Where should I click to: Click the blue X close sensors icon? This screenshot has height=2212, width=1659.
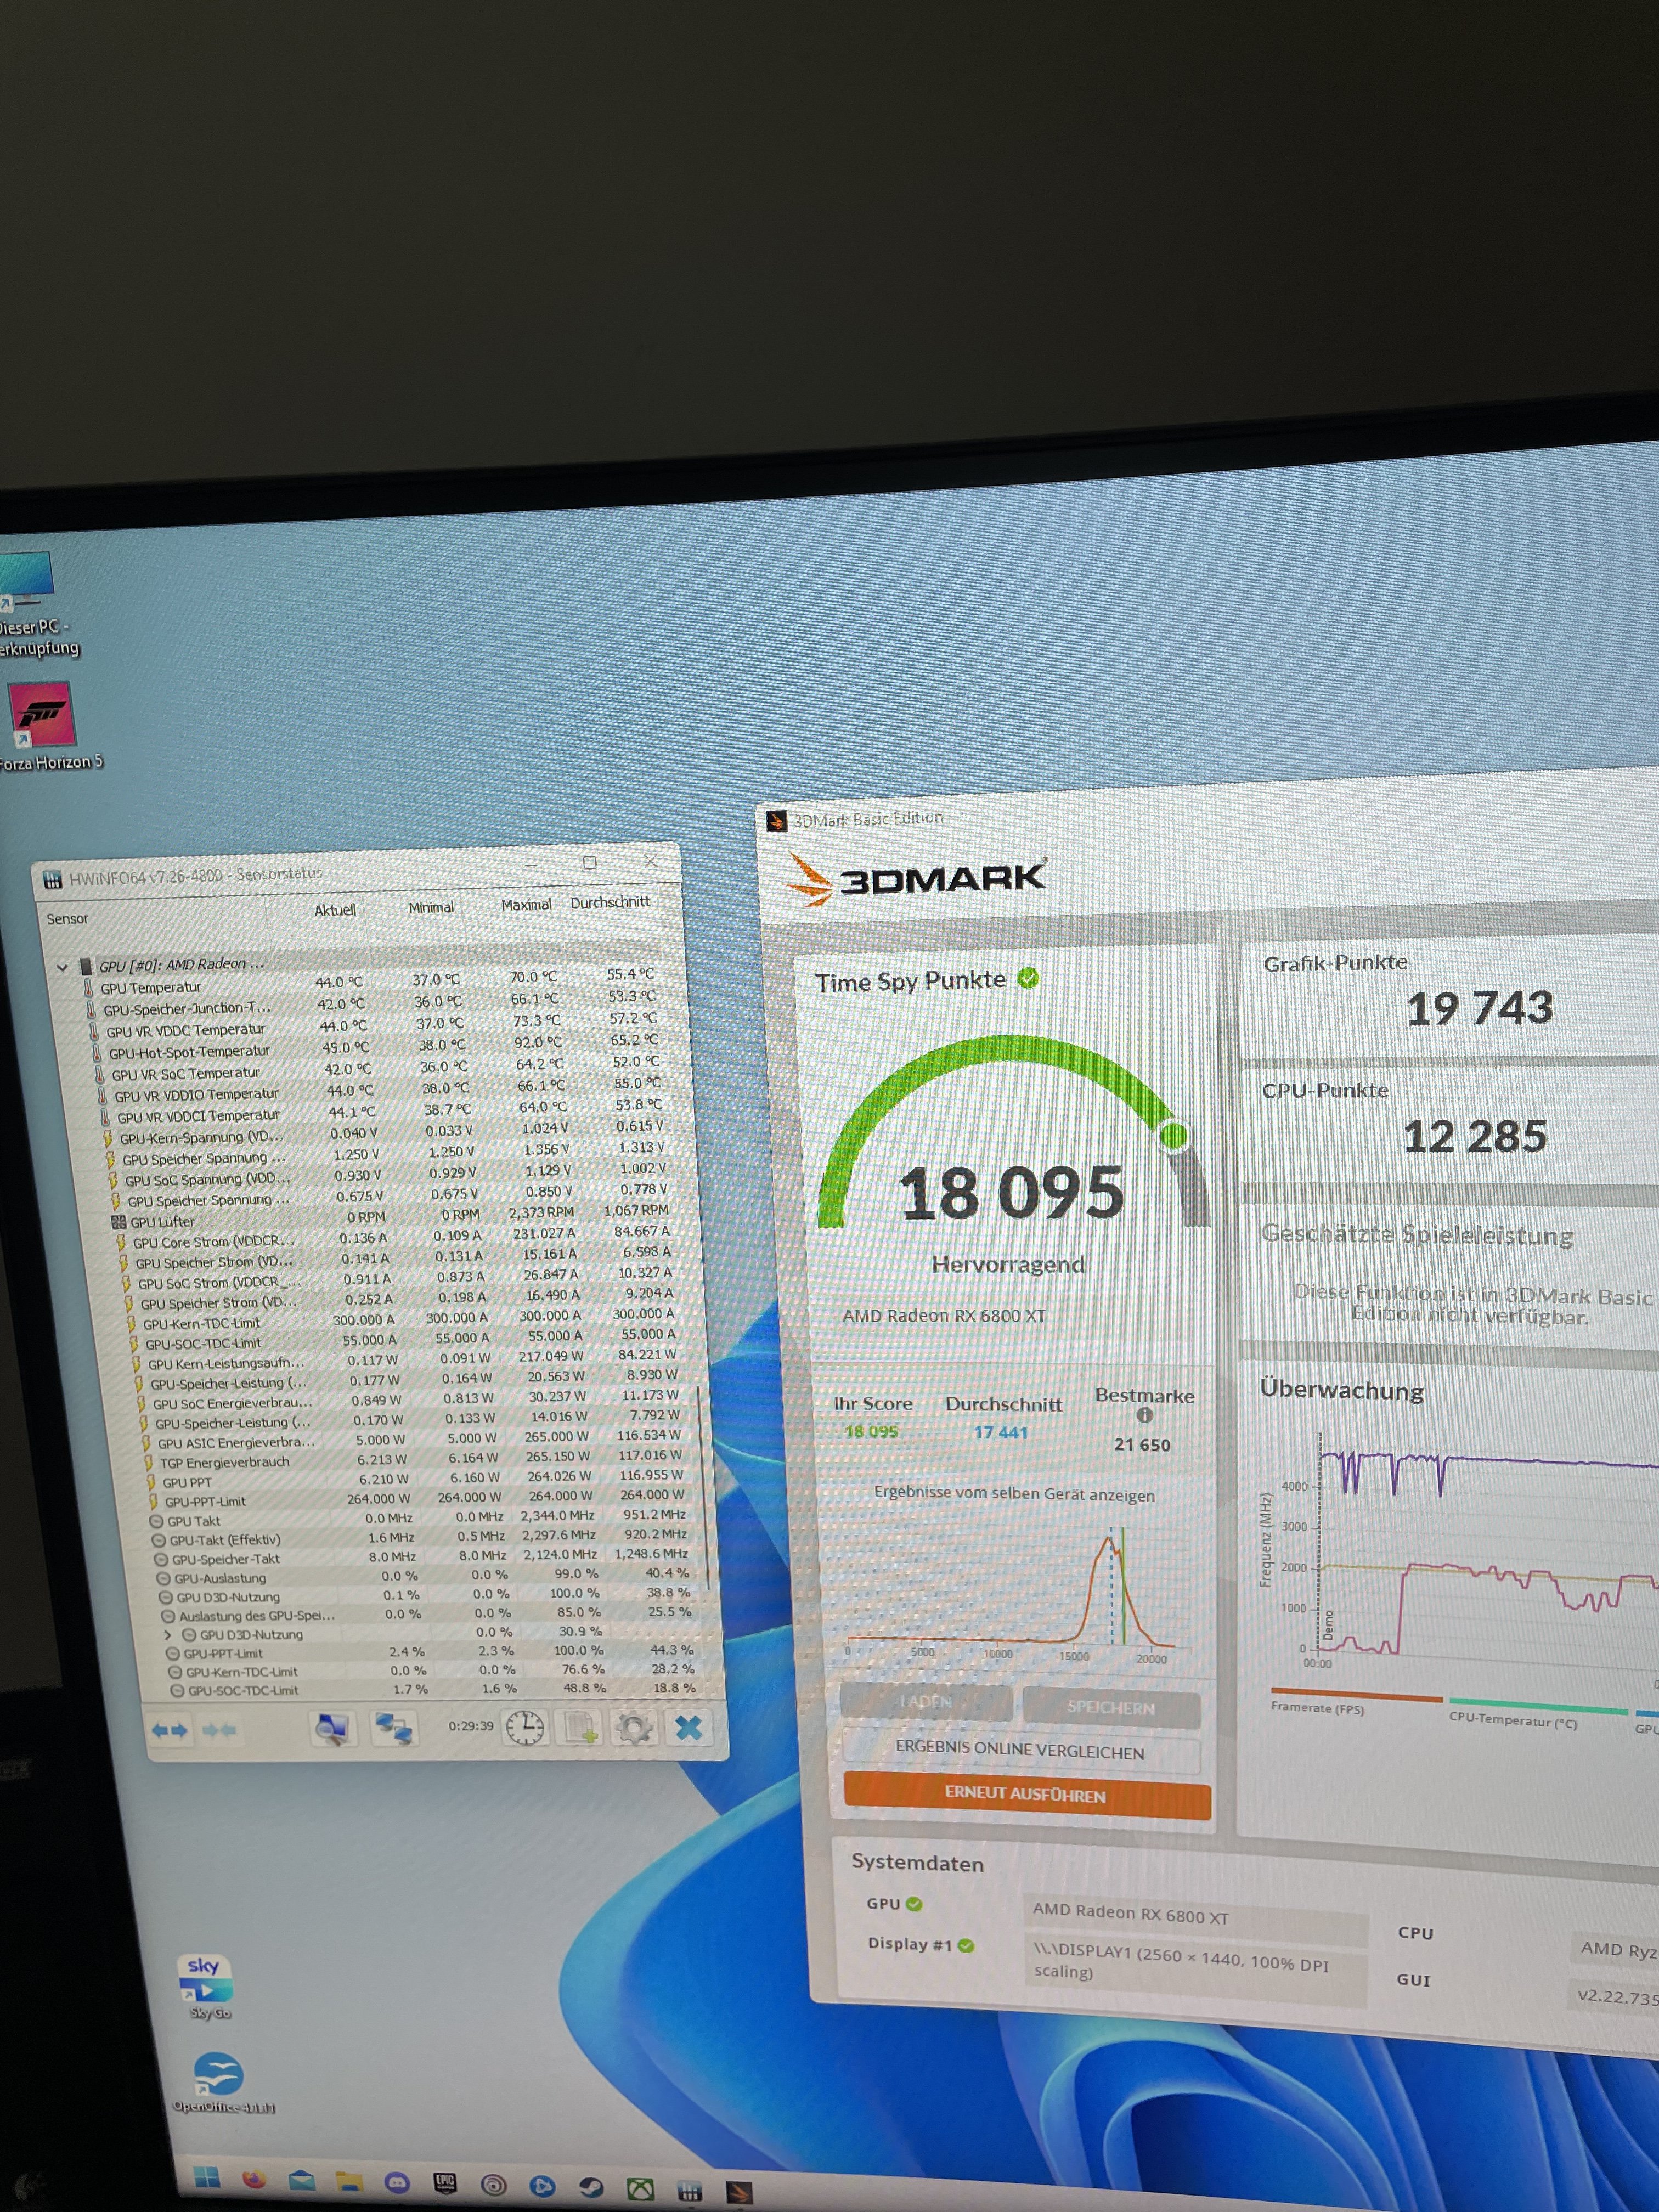click(688, 1727)
